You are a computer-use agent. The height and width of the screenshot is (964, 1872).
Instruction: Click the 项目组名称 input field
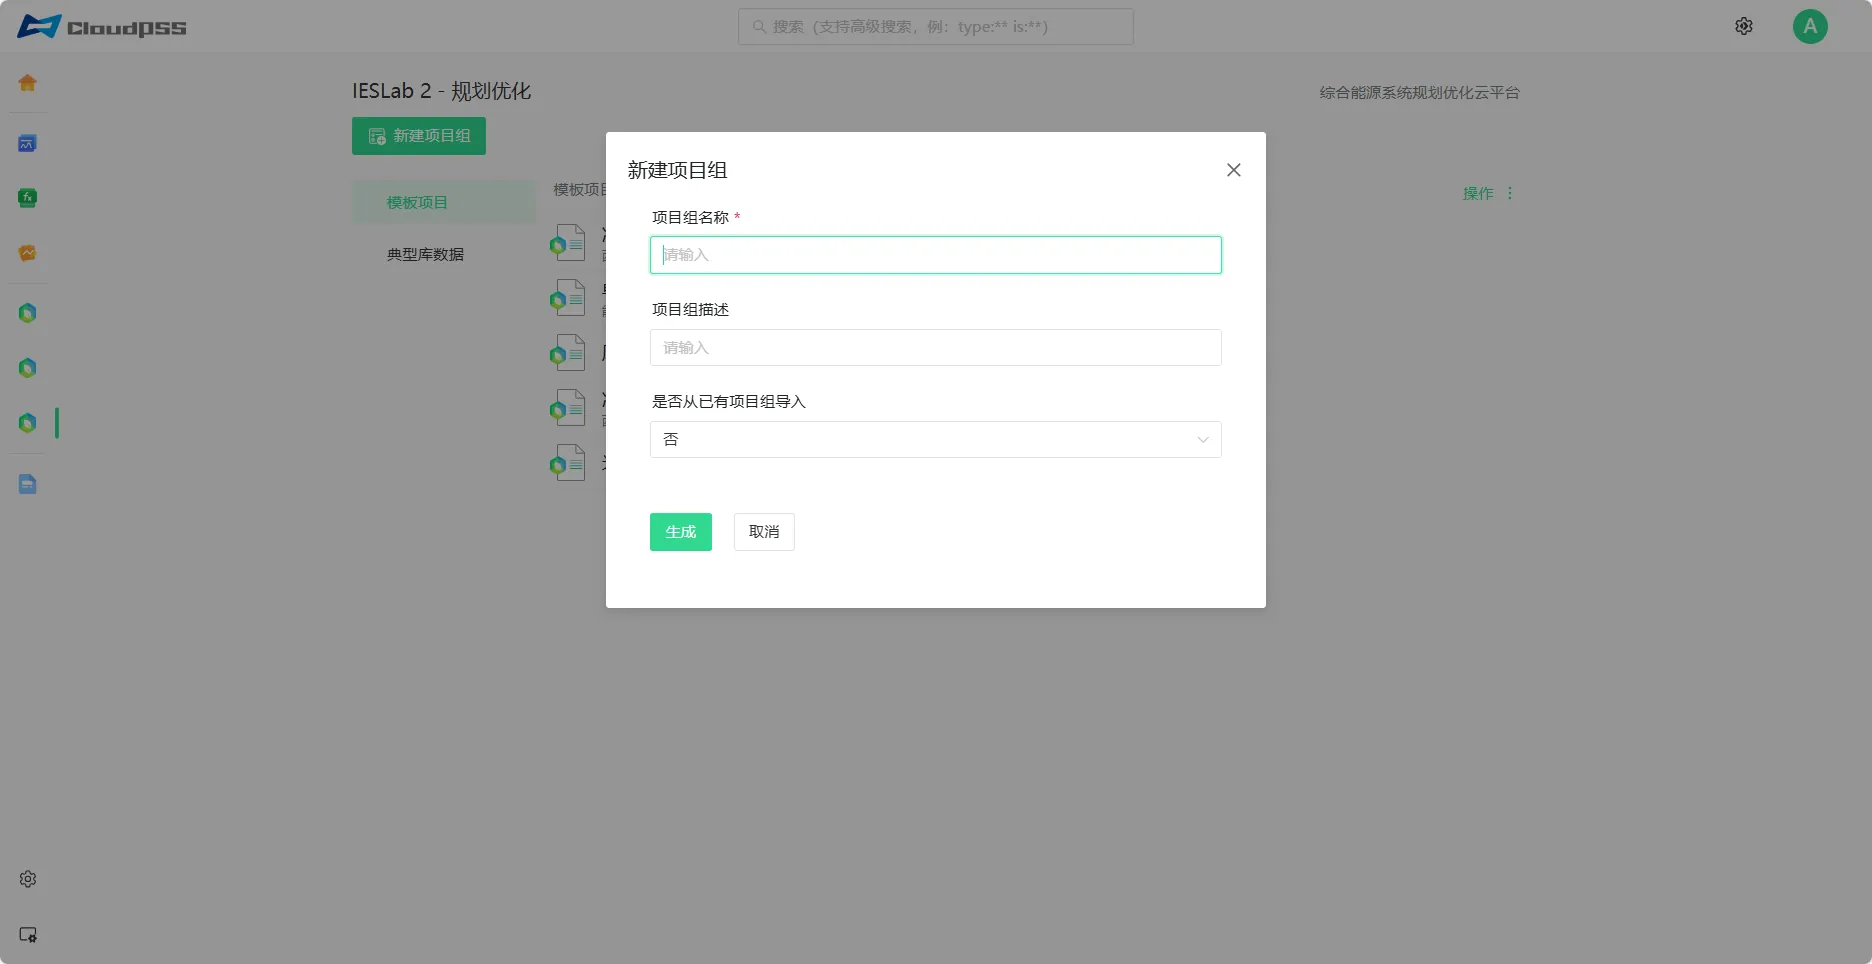936,255
